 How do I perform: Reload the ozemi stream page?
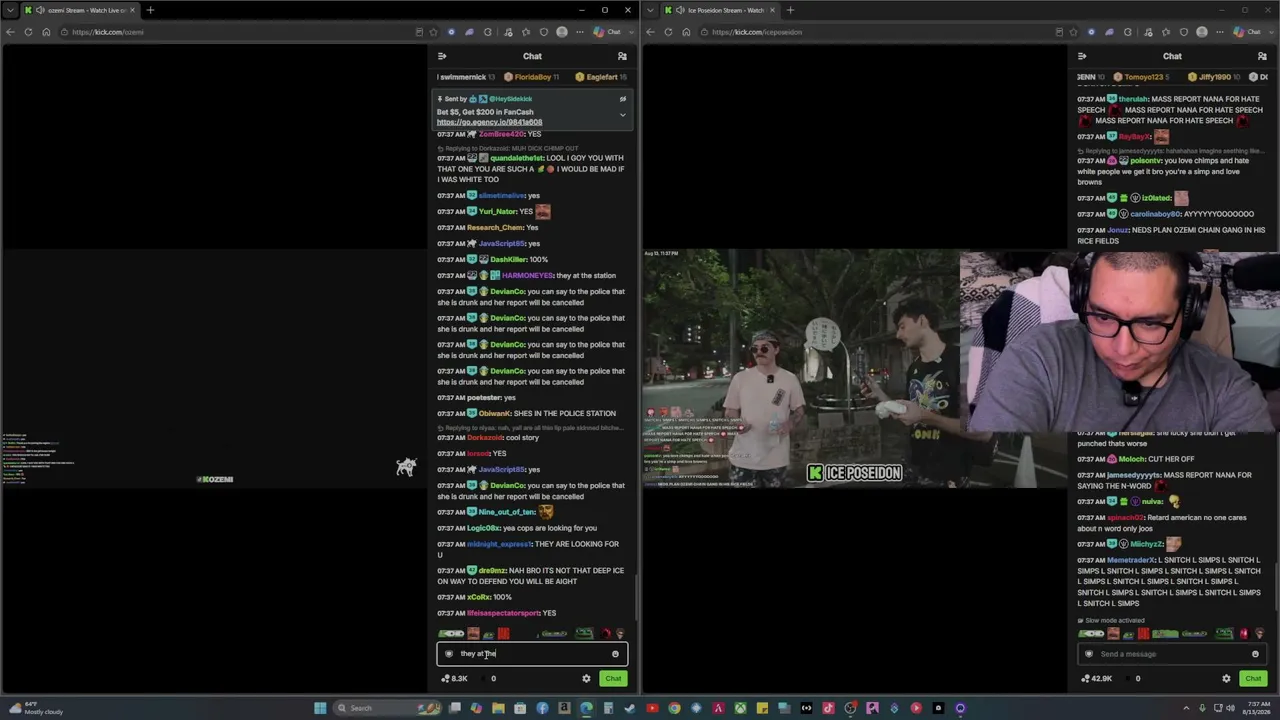tap(28, 32)
